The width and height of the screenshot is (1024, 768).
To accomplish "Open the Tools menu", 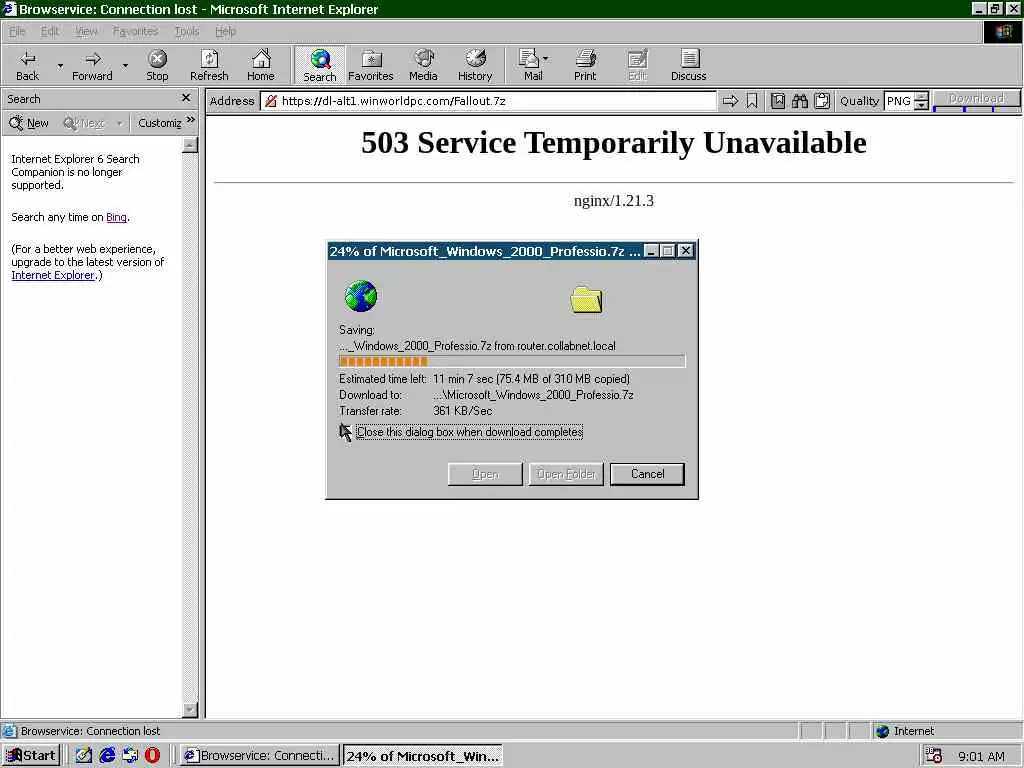I will coord(187,31).
